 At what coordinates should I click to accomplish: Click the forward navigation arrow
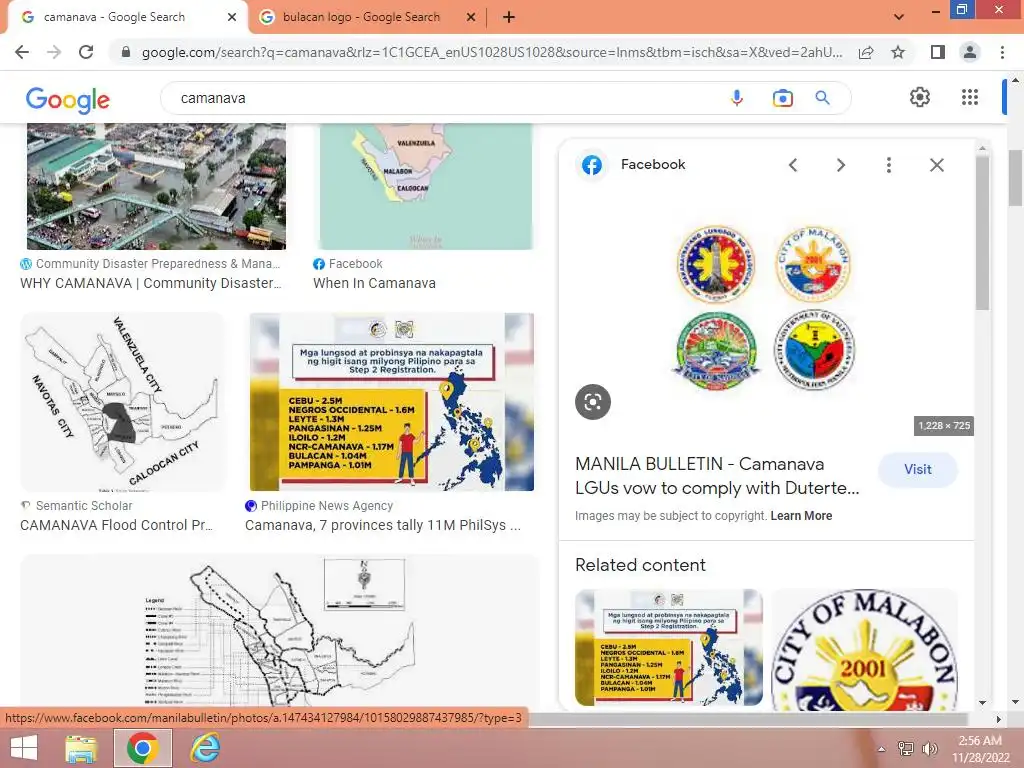click(x=54, y=52)
